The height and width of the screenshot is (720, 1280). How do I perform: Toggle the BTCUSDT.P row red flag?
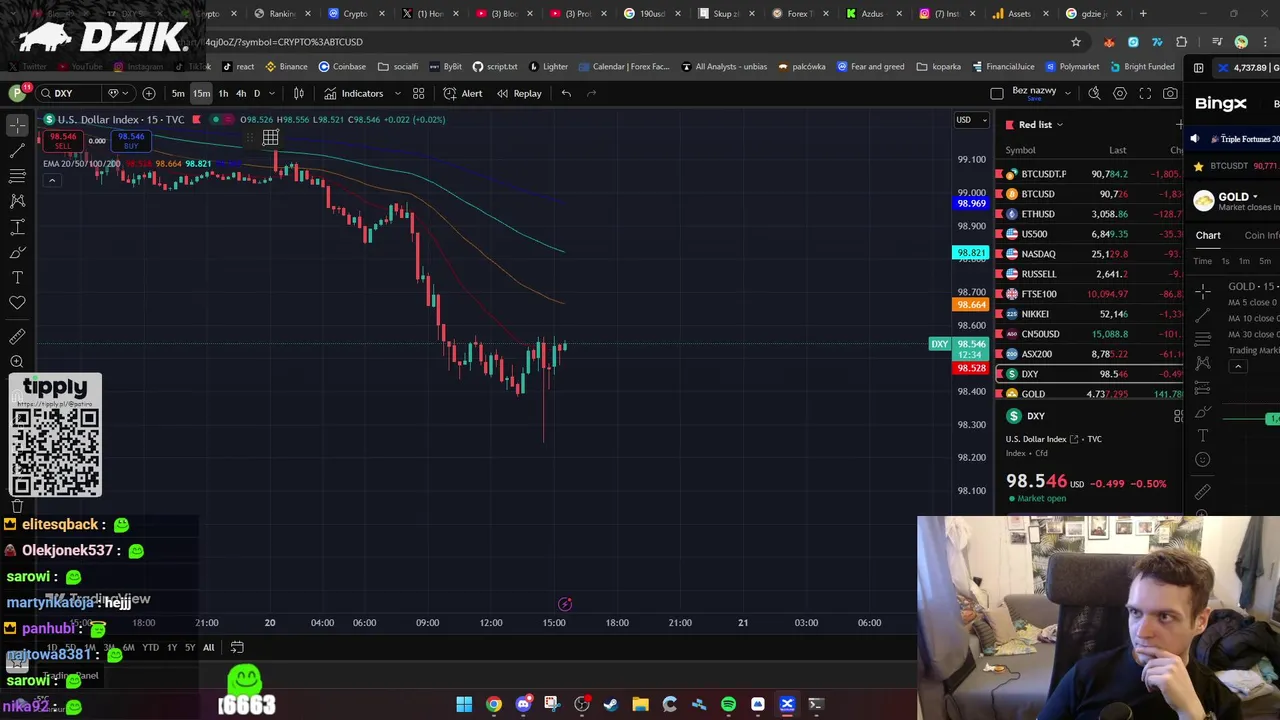(999, 174)
